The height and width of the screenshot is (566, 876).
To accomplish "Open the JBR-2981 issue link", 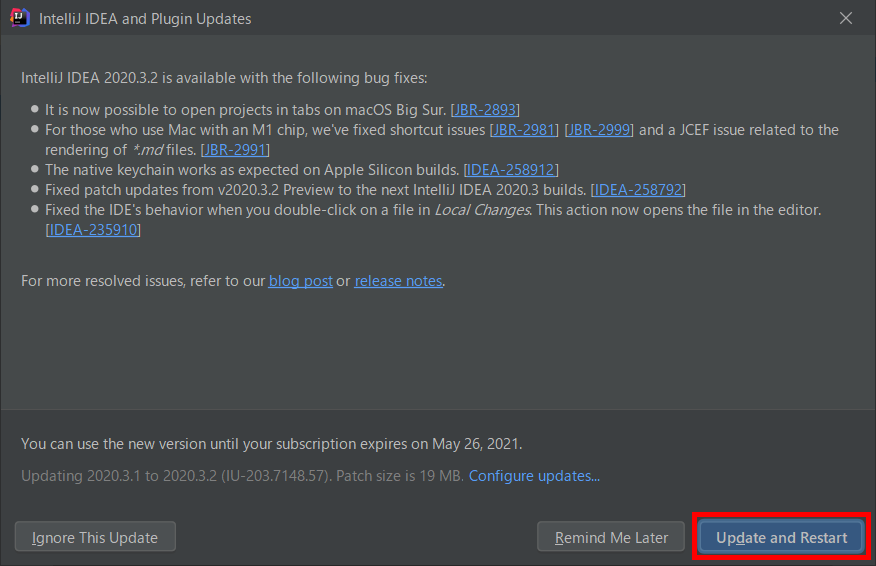I will pyautogui.click(x=524, y=130).
